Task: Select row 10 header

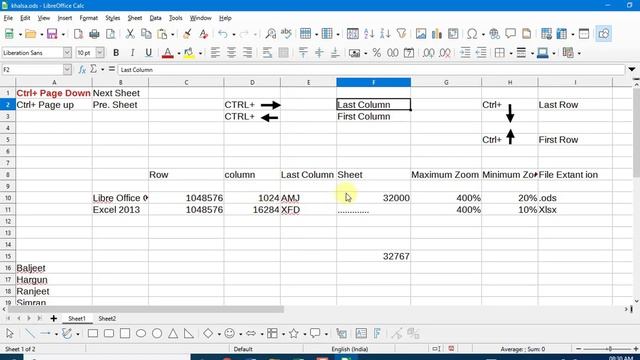Action: (8, 198)
